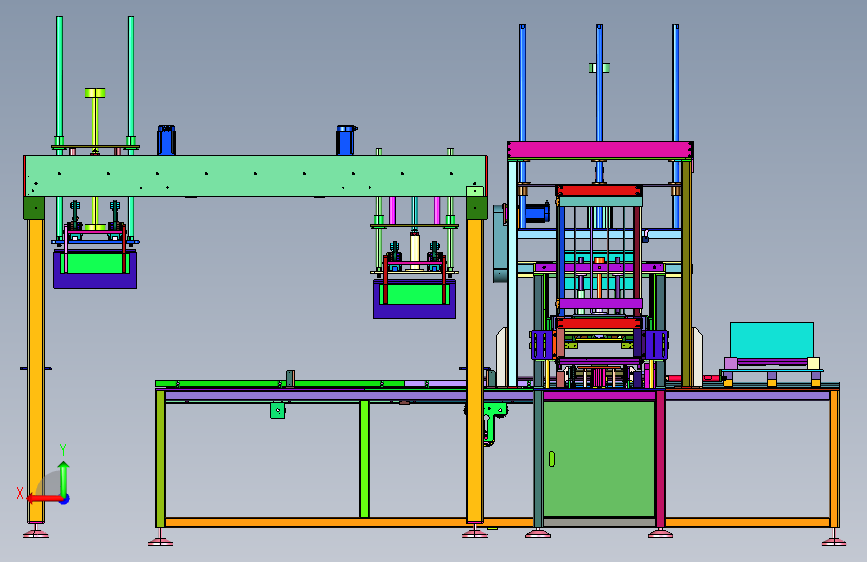
Task: Click the blue Z axis ball of triad
Action: tap(65, 499)
